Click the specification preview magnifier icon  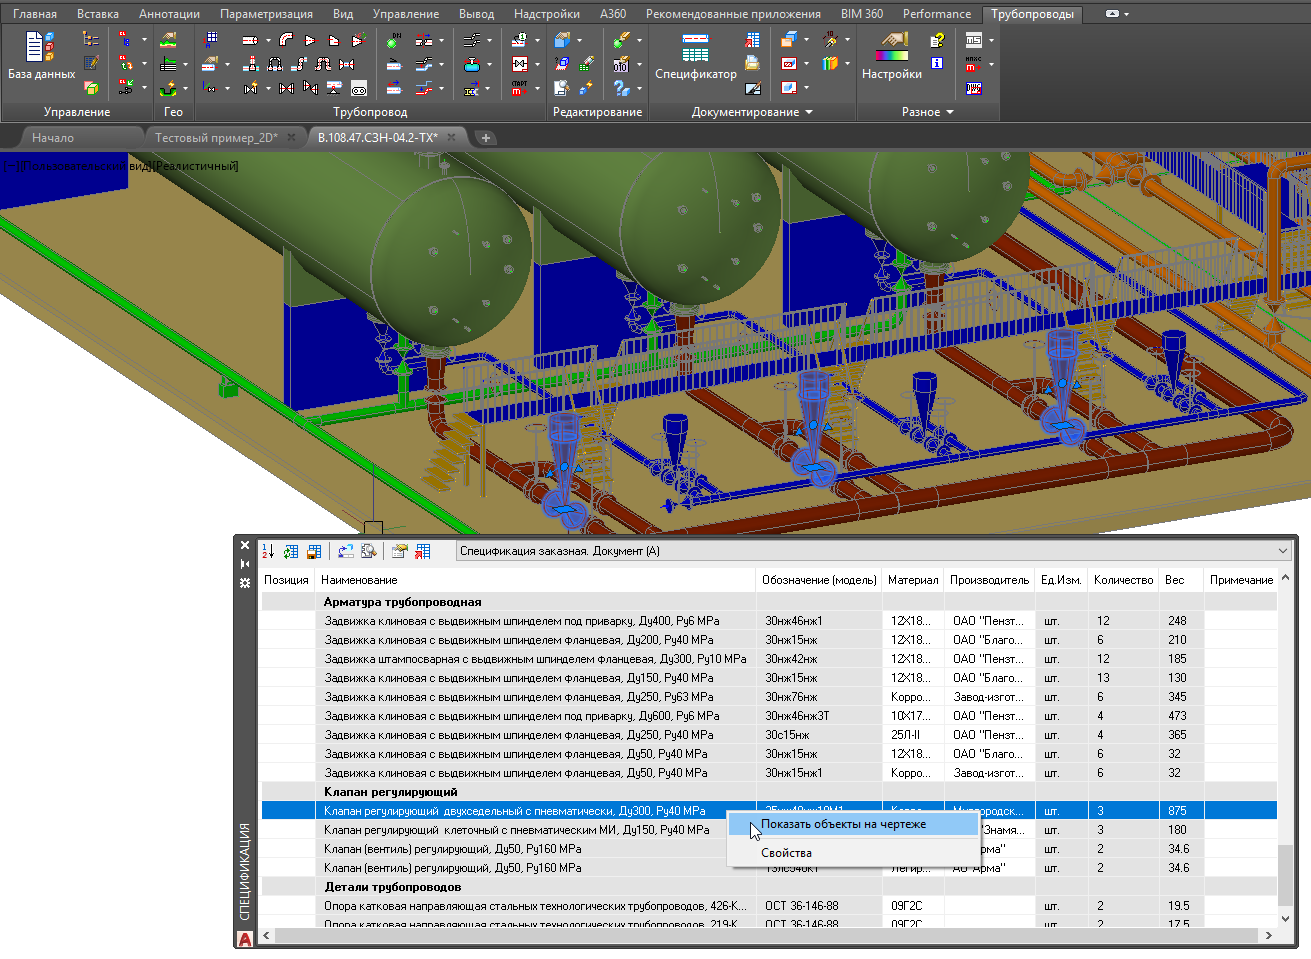pos(369,551)
